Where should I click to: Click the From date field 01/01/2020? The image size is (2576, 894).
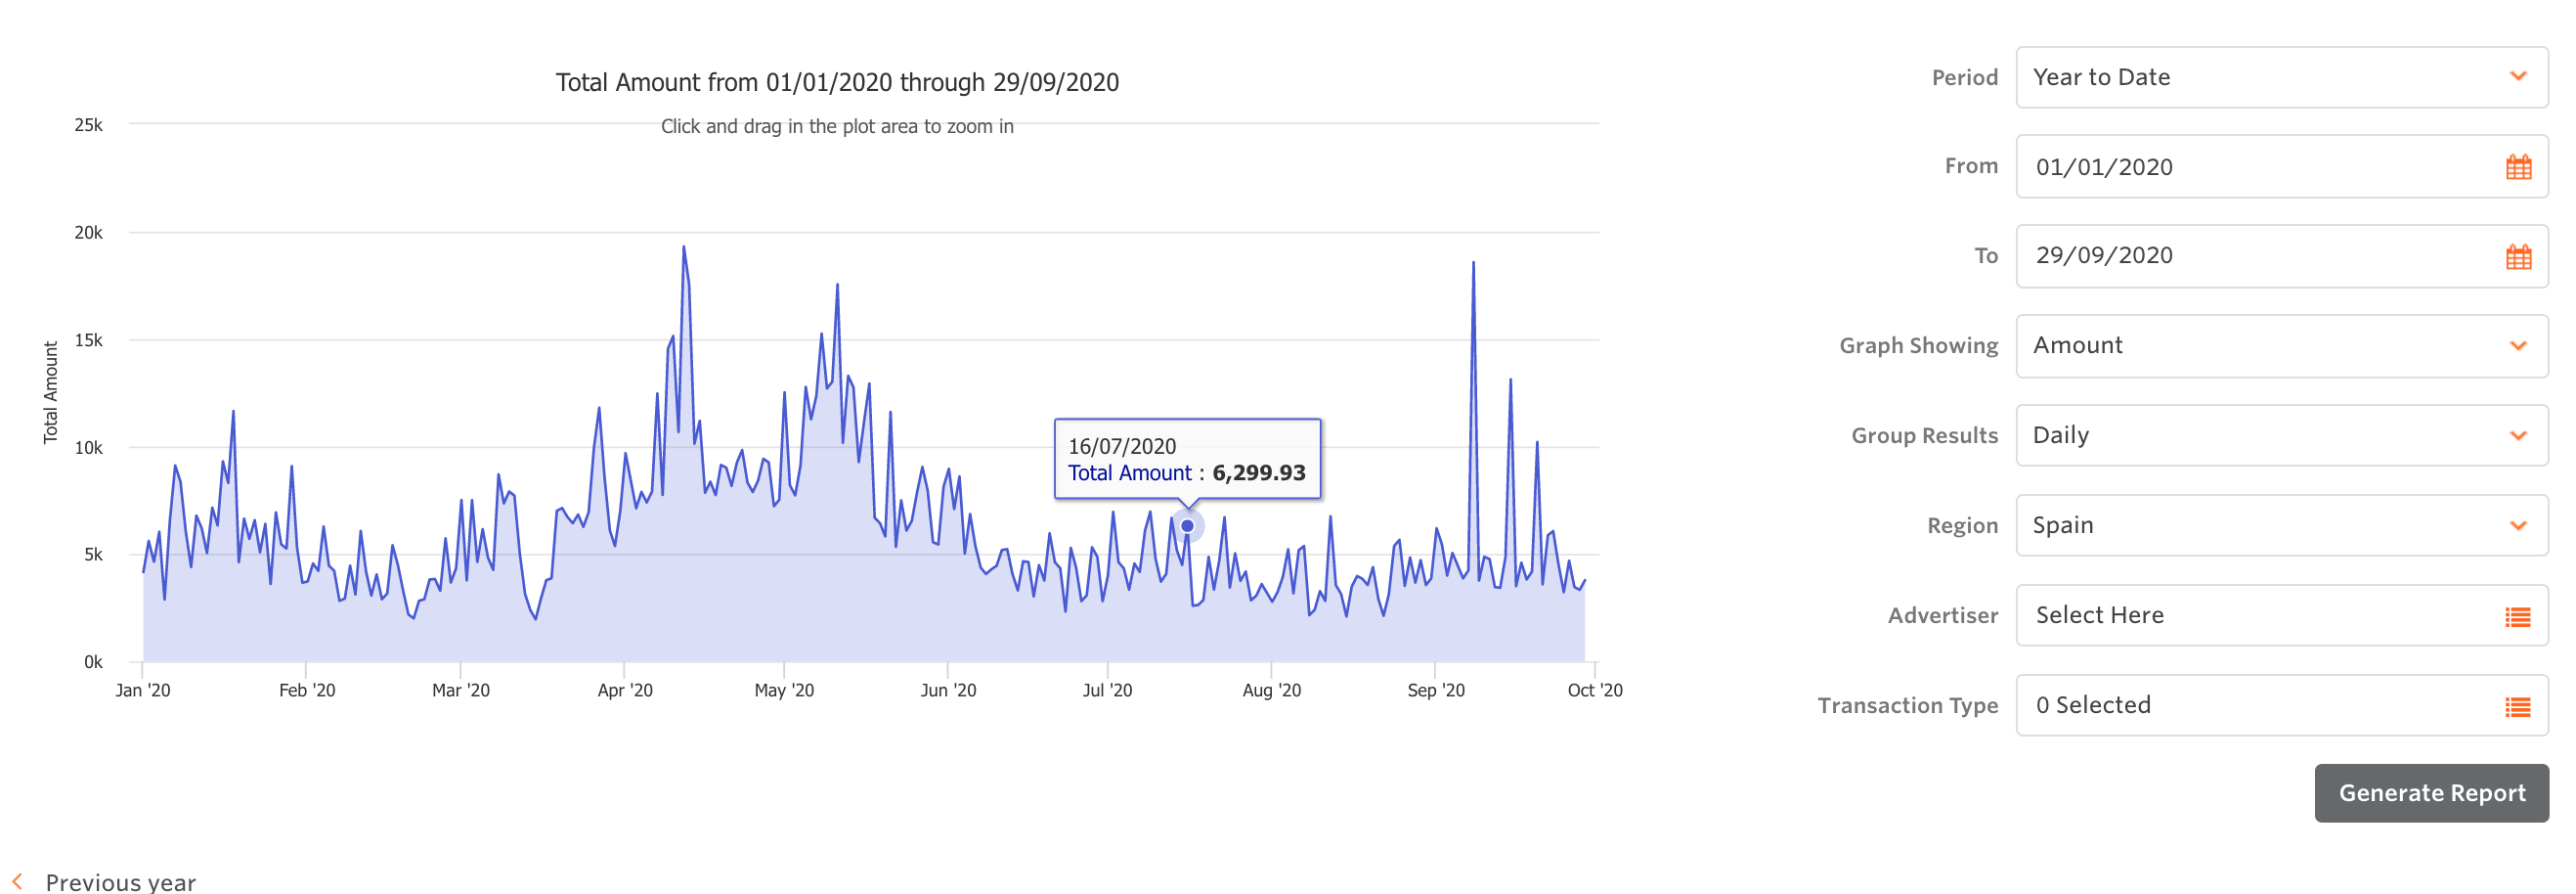tap(2250, 167)
